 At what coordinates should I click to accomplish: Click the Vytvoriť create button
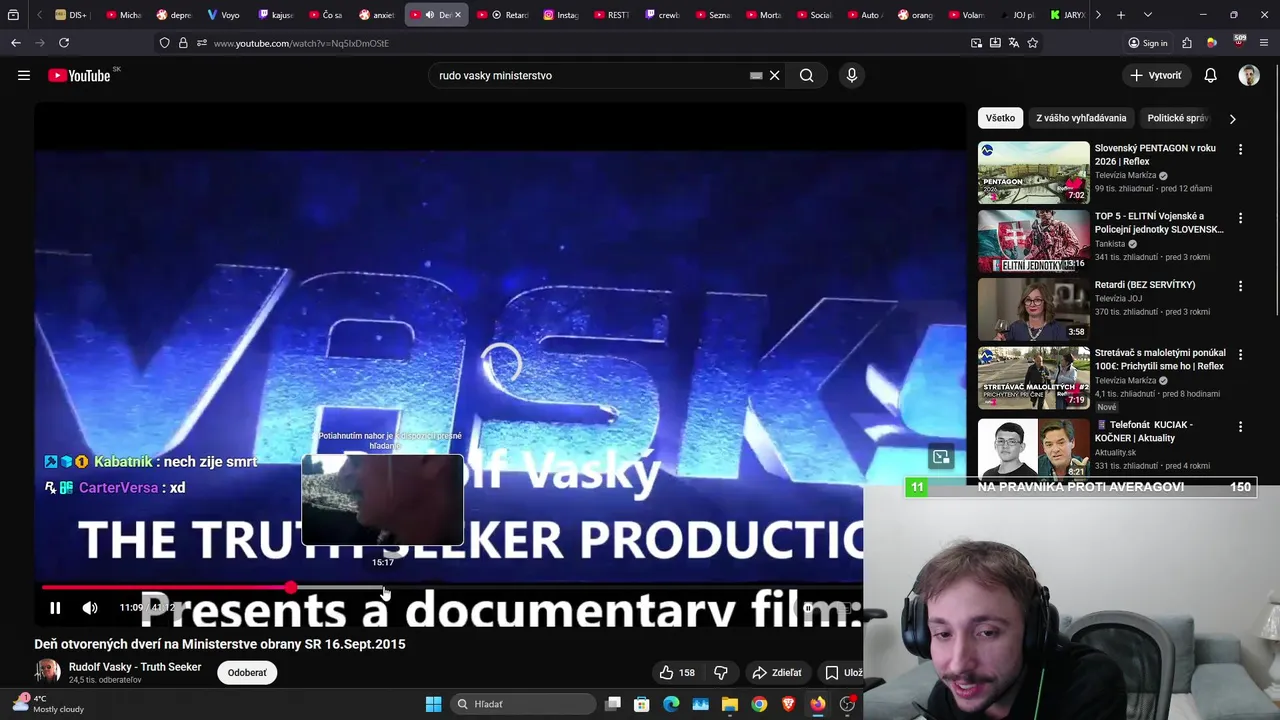point(1156,75)
